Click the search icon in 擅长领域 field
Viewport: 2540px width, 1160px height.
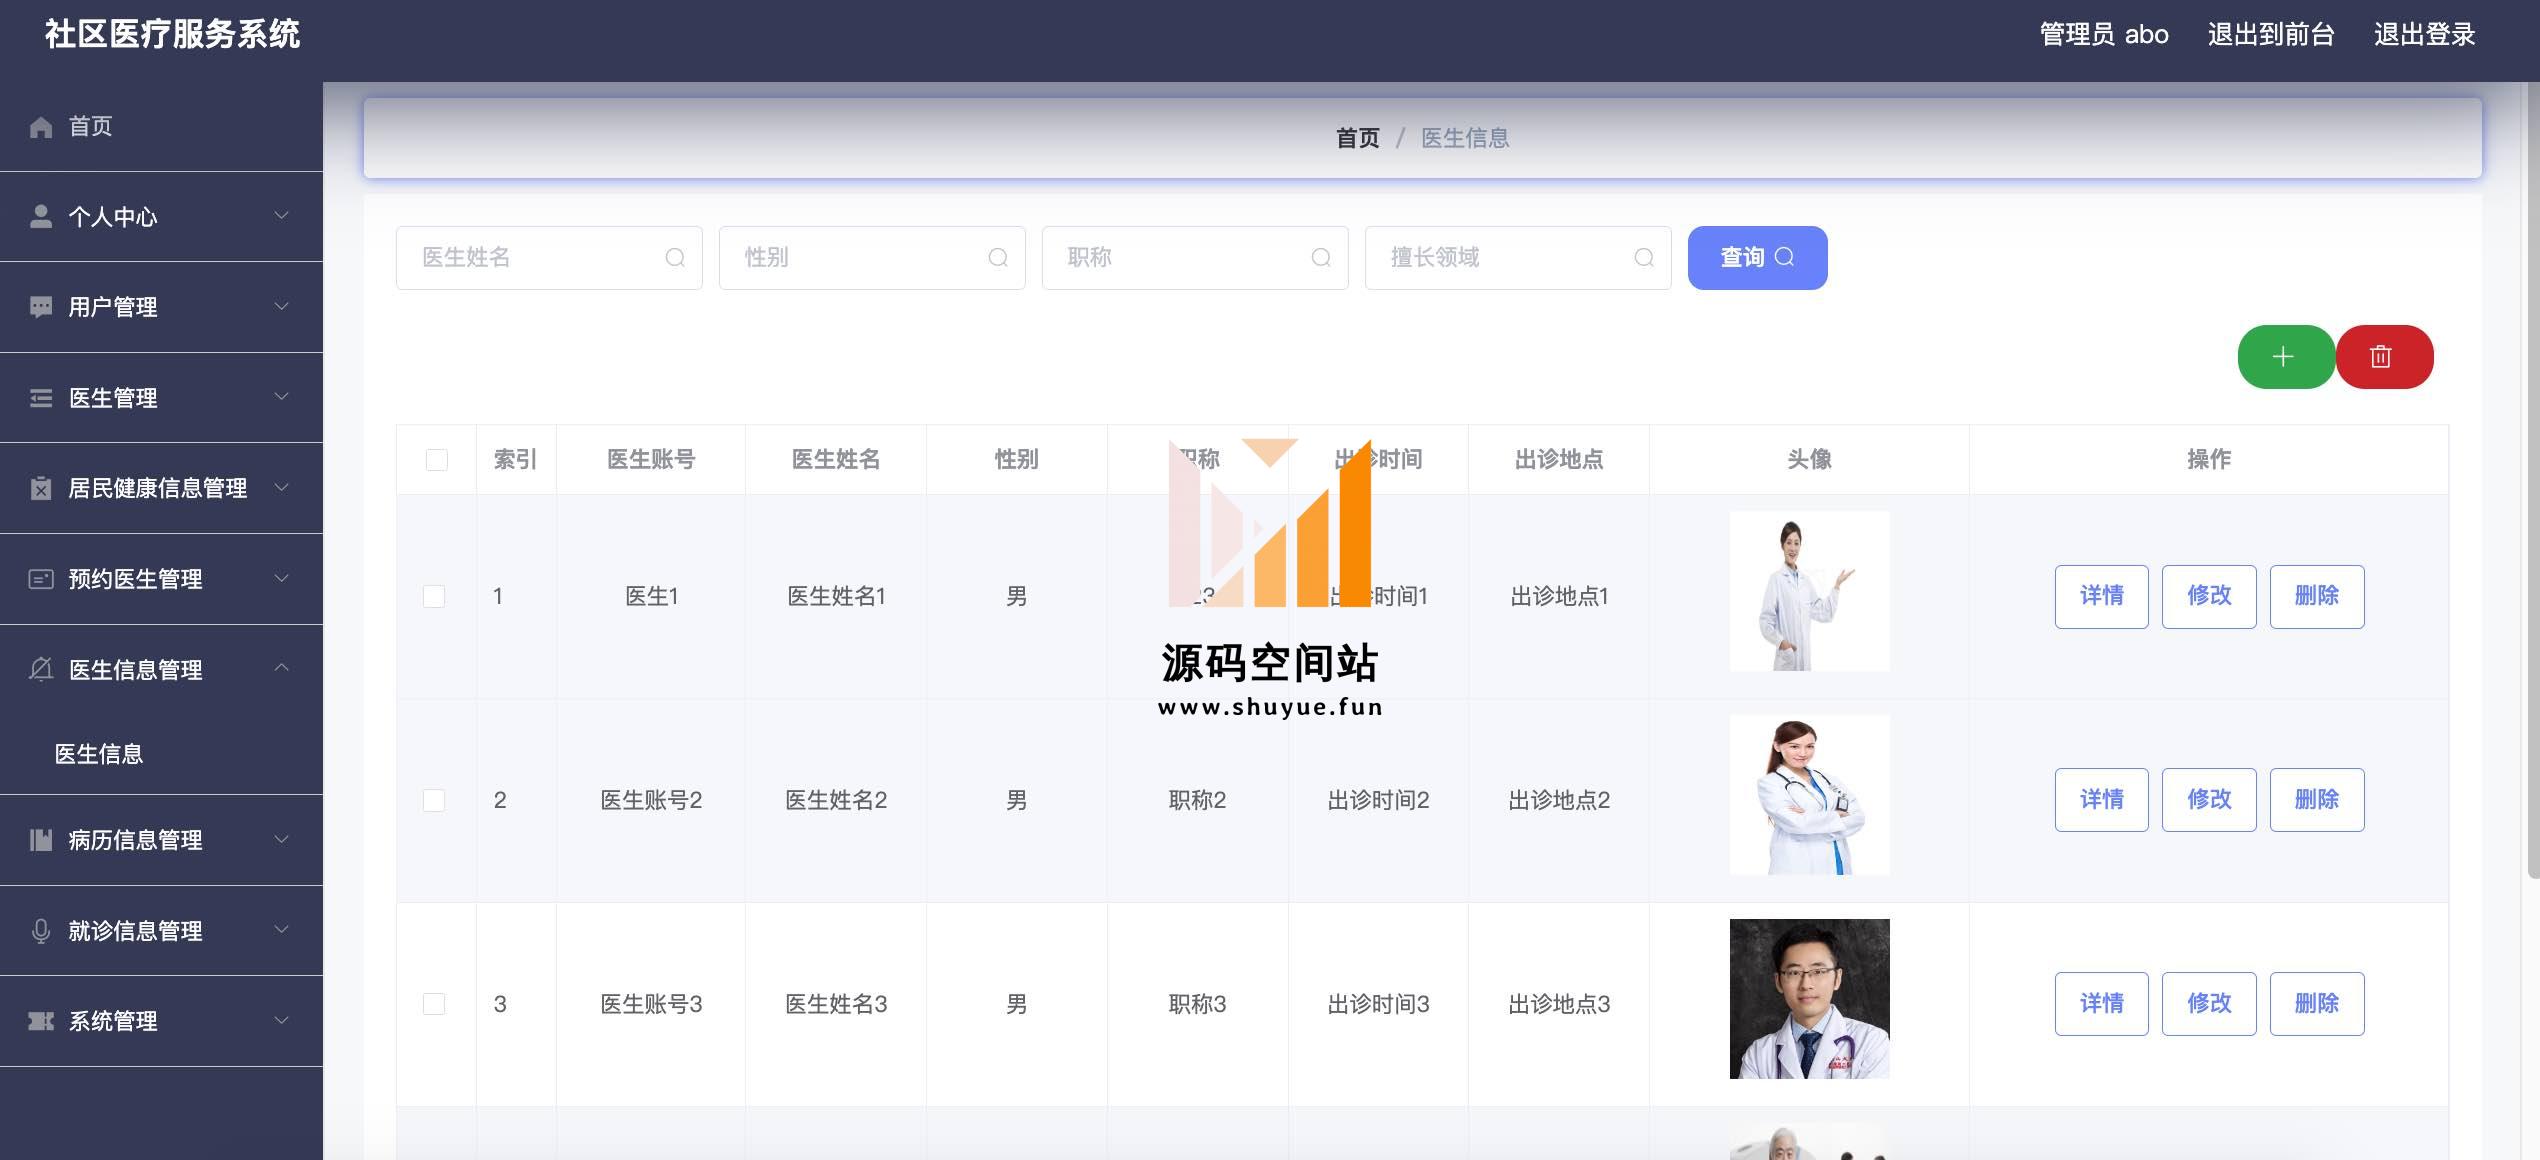pos(1644,258)
